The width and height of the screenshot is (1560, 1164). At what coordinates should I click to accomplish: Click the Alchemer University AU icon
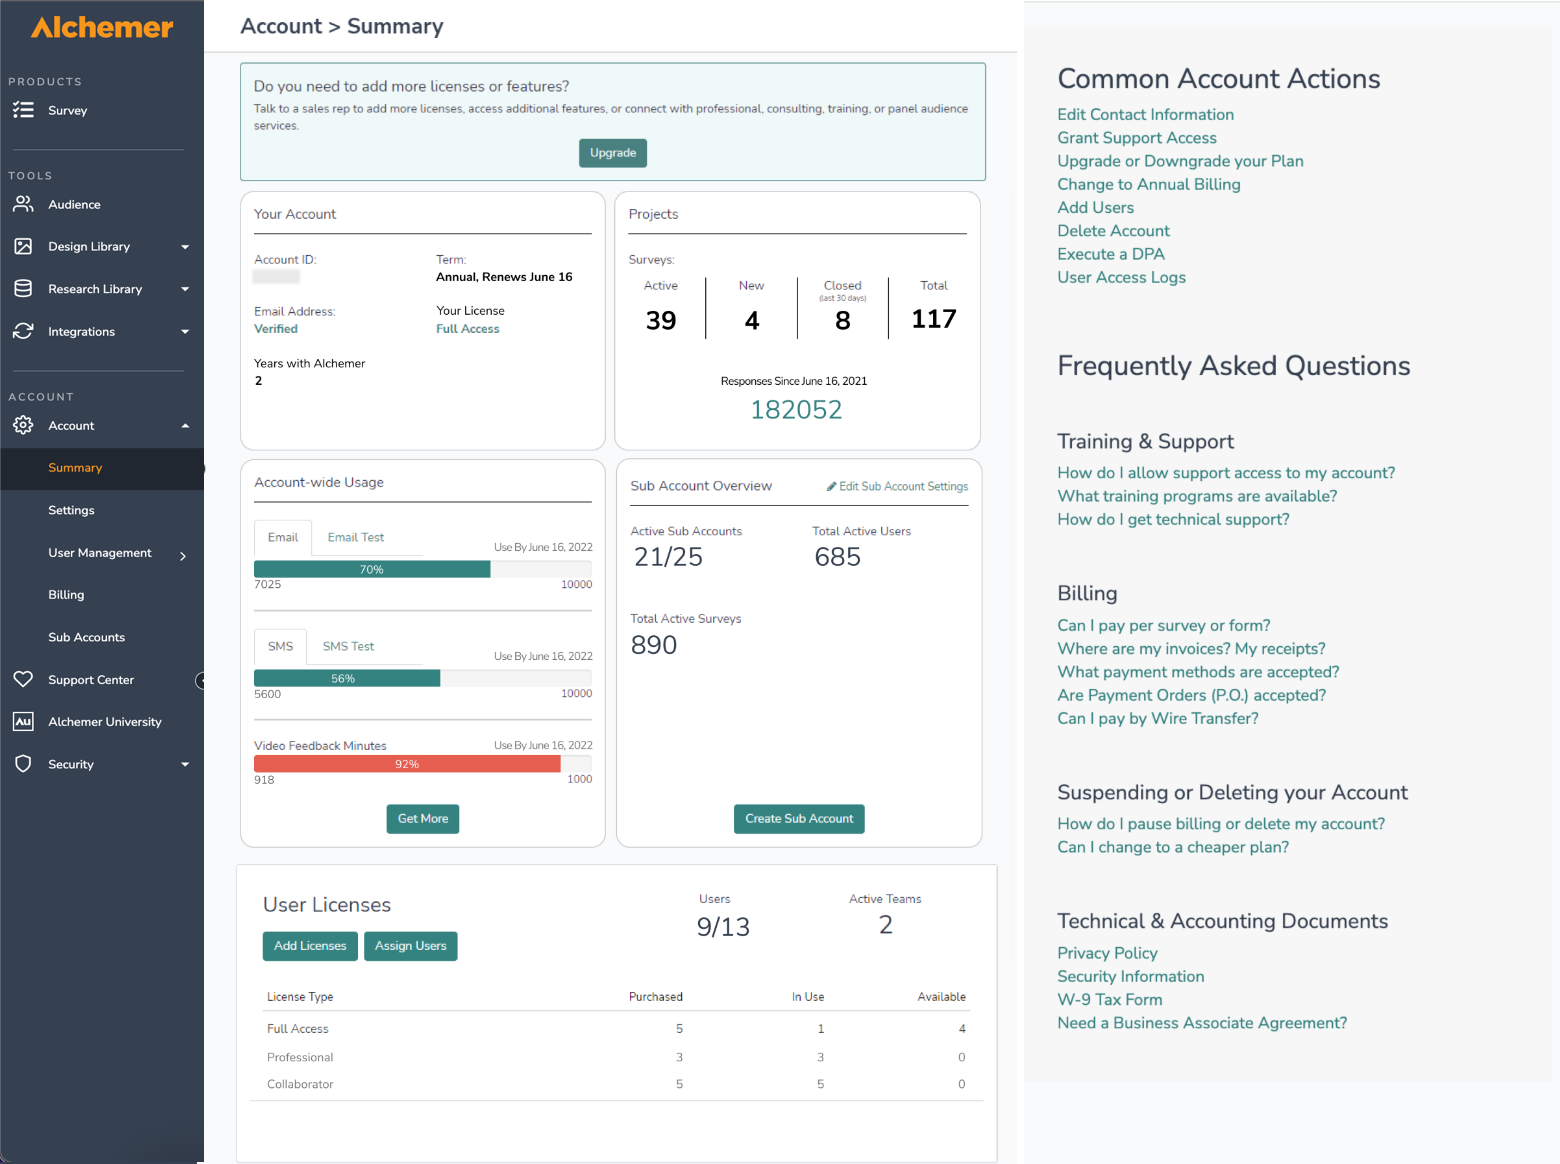[23, 721]
